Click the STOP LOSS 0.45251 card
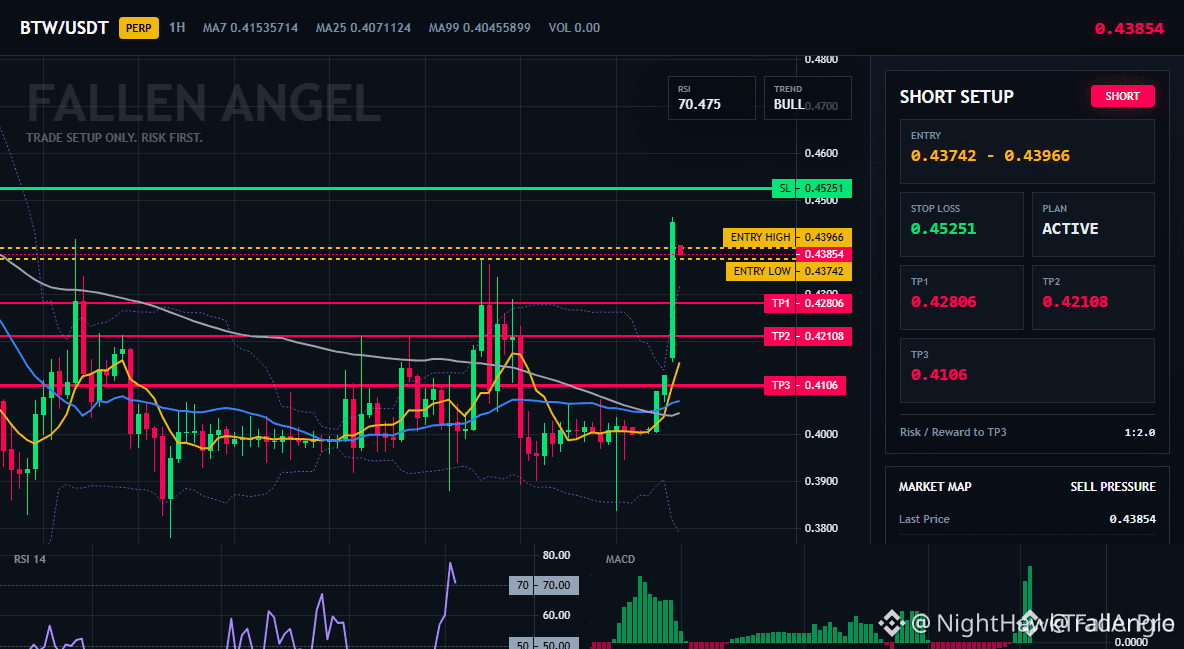The width and height of the screenshot is (1184, 649). 961,224
